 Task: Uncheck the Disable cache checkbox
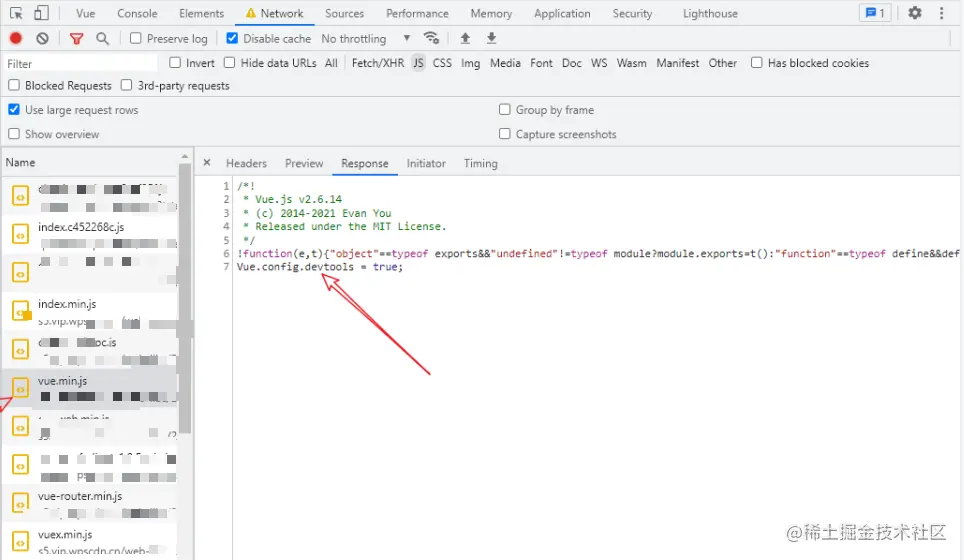click(232, 38)
